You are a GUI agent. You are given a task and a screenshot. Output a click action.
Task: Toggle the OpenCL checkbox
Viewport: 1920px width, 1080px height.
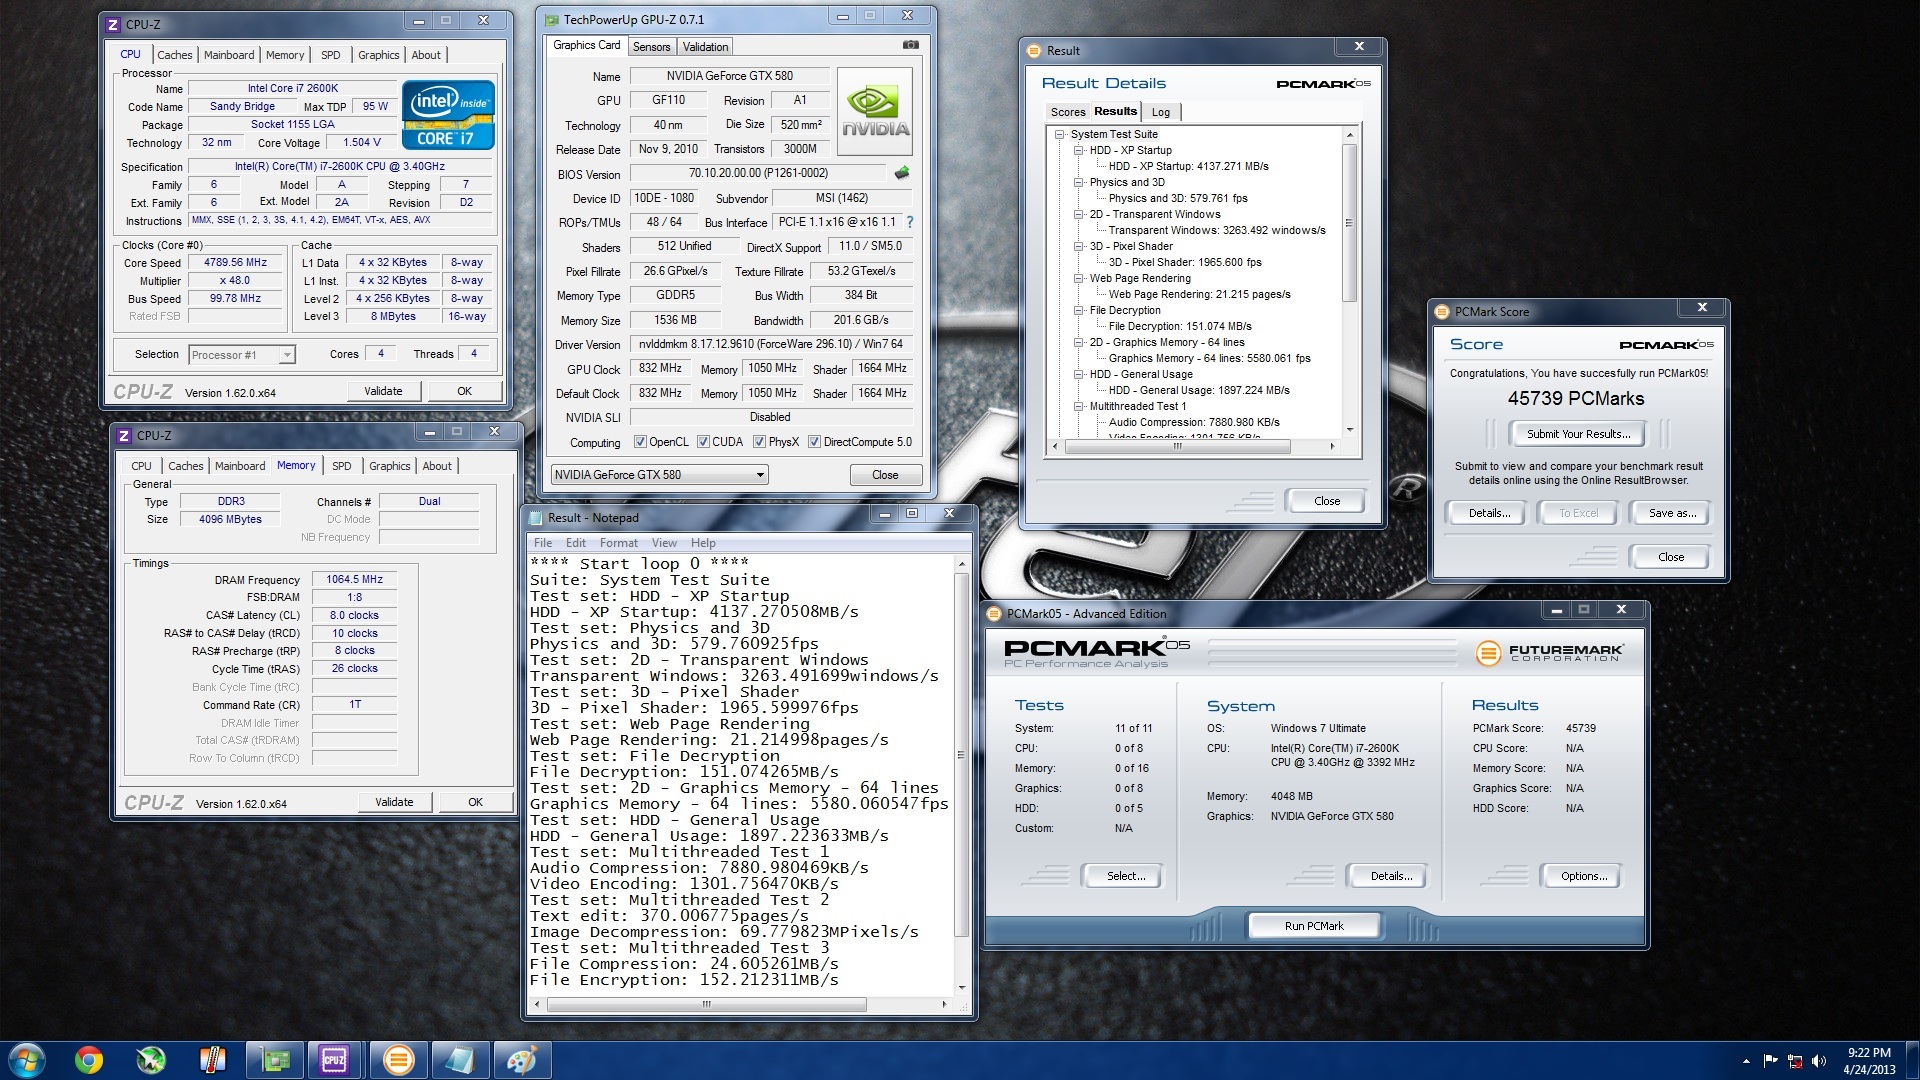(x=640, y=442)
